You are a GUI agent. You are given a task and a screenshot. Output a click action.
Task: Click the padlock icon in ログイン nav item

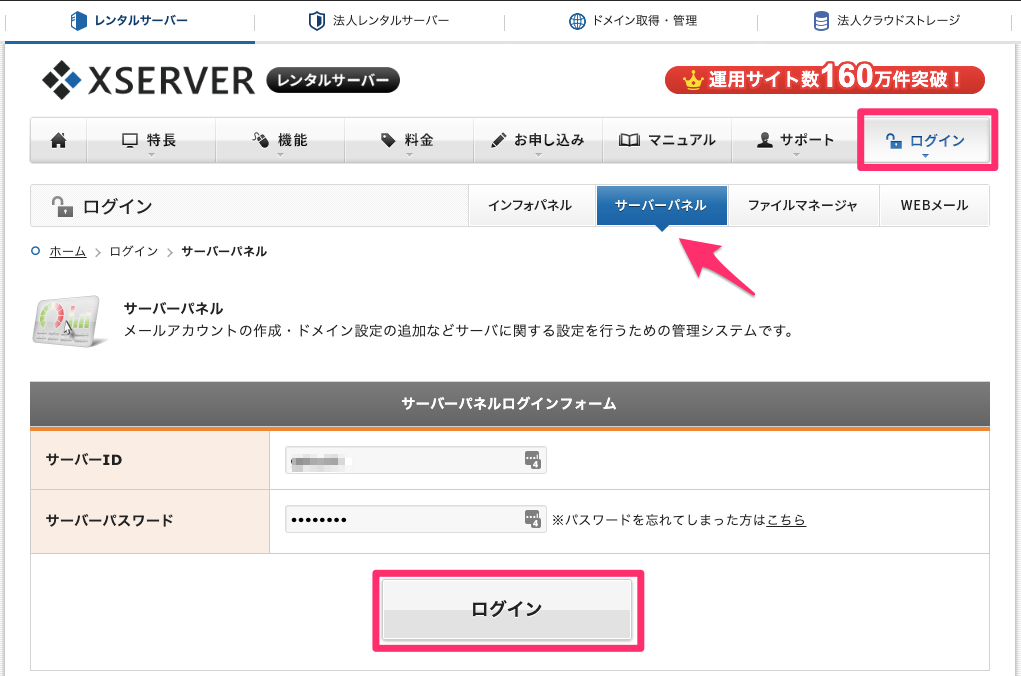893,140
